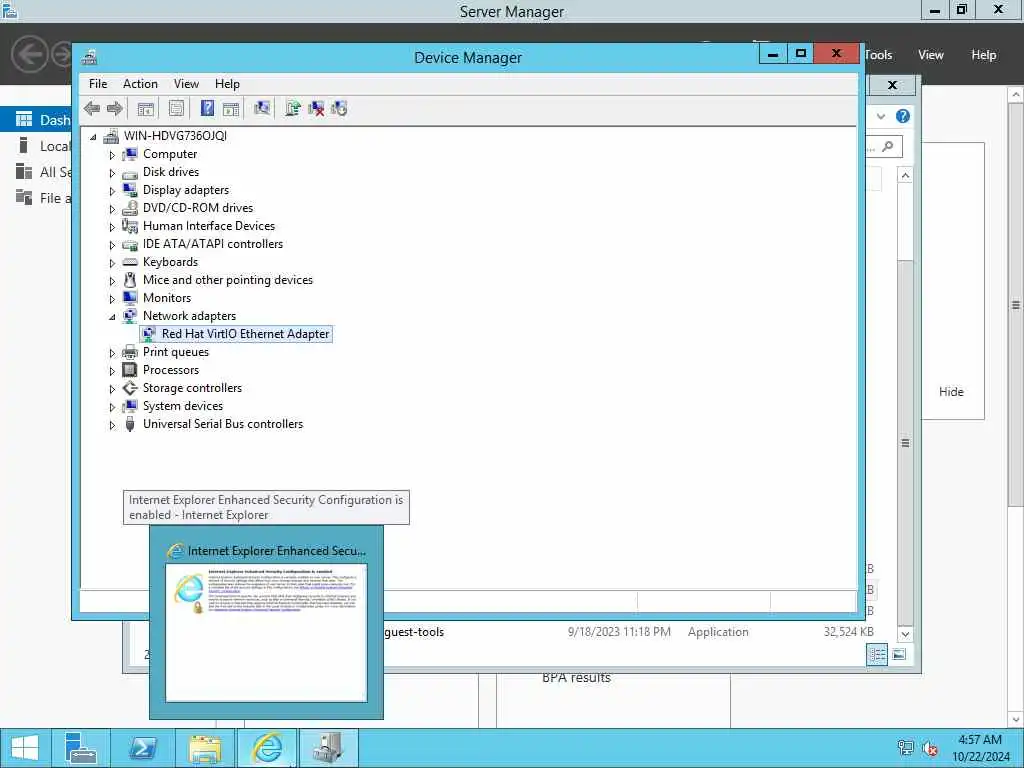Select the WIN-HDVG736OJQI computer name
Screen dimensions: 1024x768
(175, 136)
